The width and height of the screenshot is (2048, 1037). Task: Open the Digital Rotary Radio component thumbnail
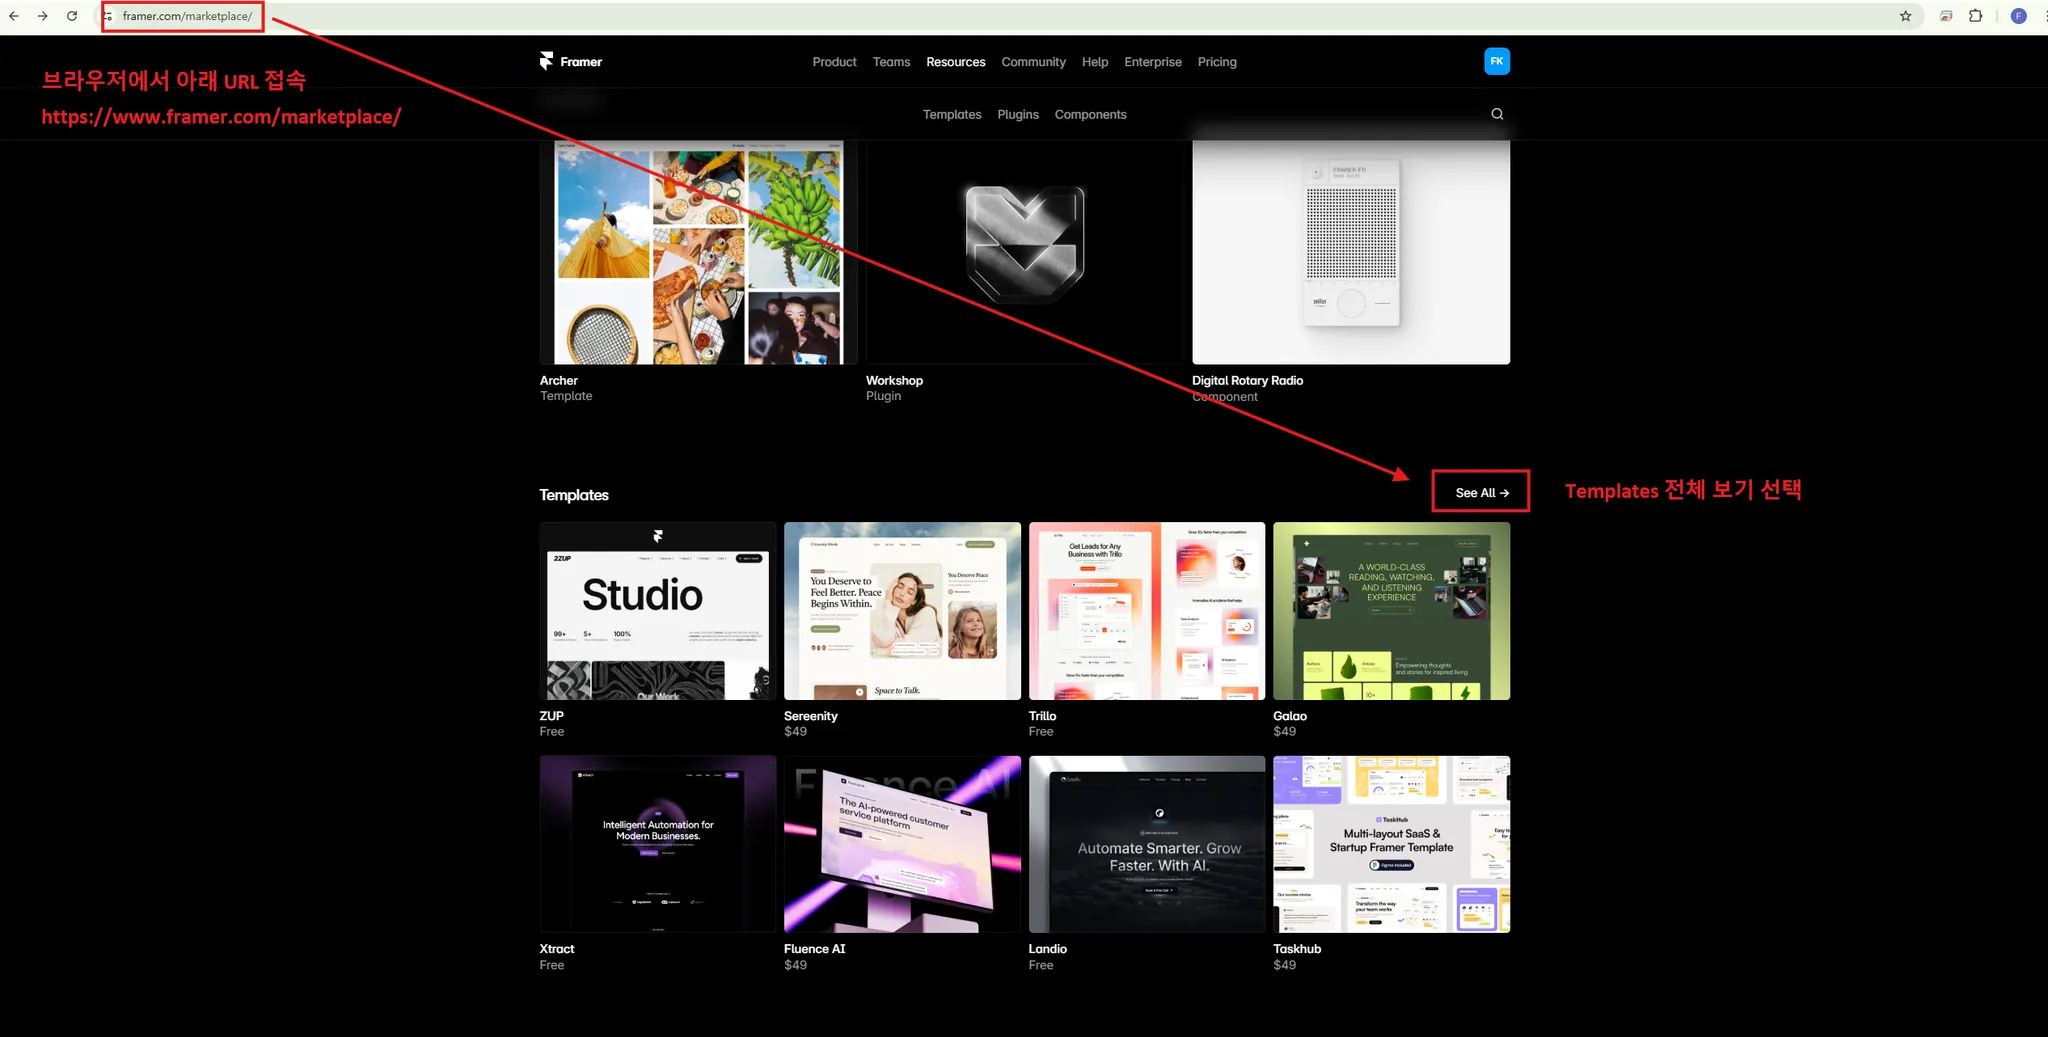click(1351, 252)
